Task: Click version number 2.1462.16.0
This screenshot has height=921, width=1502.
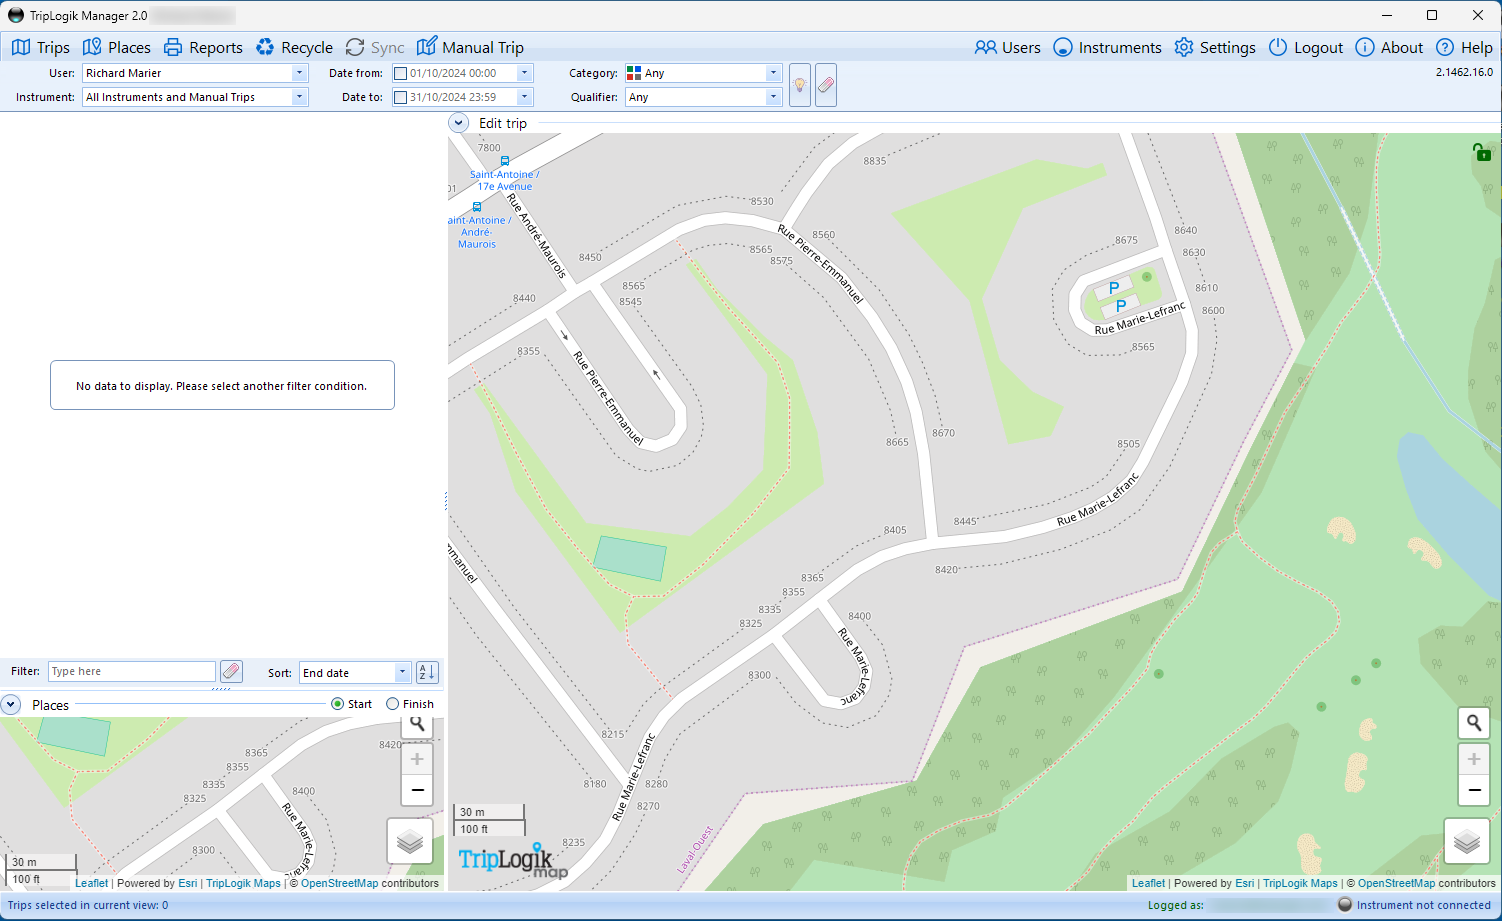Action: (x=1464, y=72)
